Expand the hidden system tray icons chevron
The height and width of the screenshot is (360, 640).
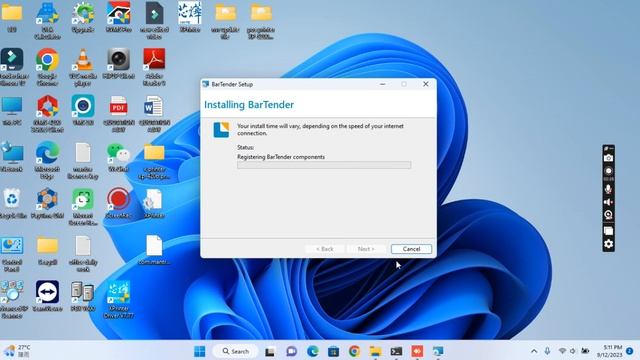pyautogui.click(x=534, y=351)
